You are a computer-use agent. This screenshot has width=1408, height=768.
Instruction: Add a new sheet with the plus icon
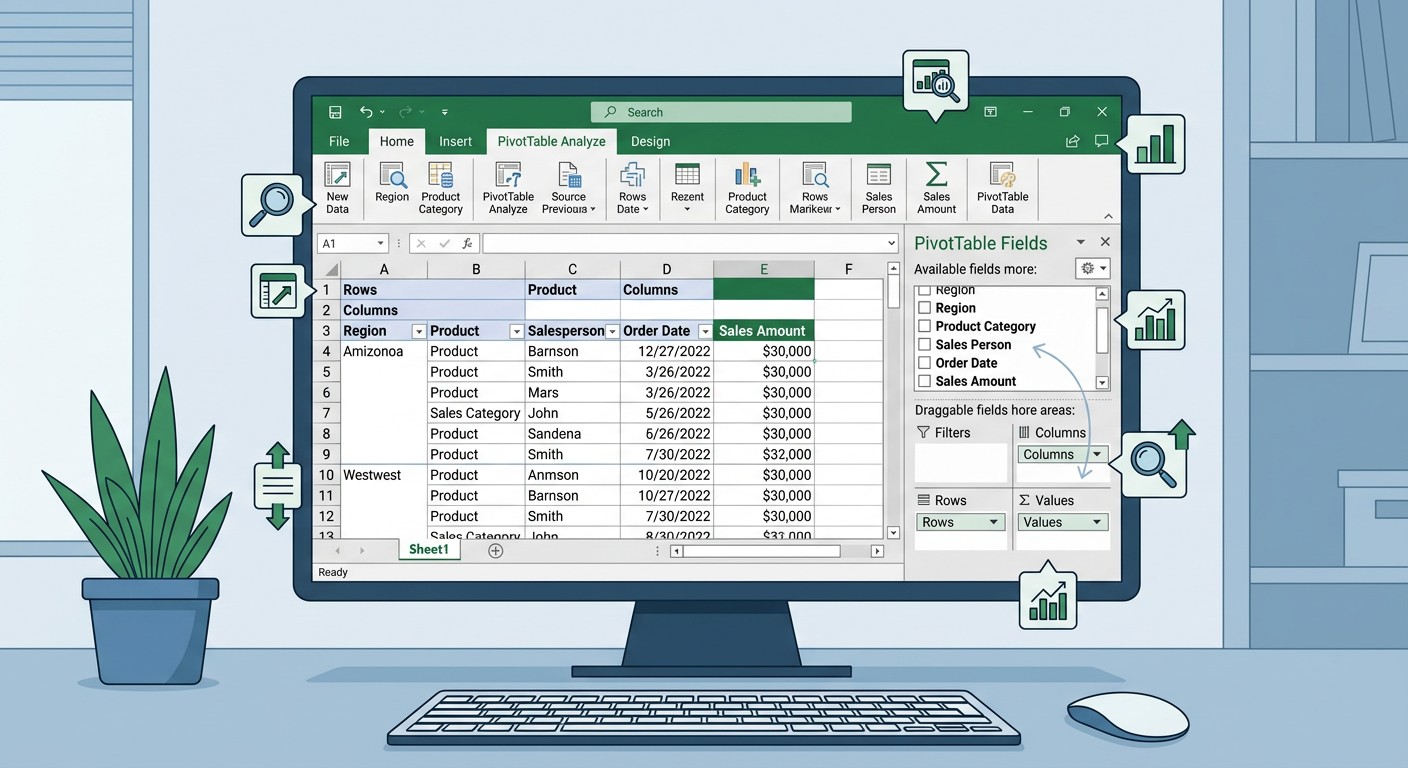pos(495,551)
